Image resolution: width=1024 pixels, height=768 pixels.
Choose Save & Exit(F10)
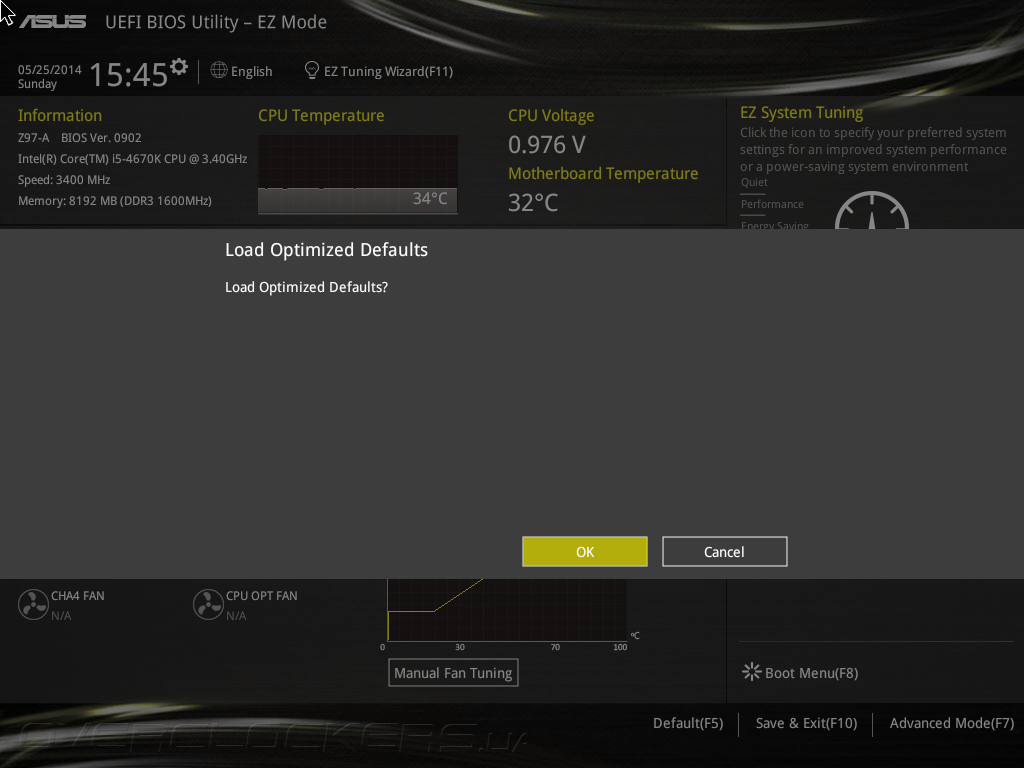(x=807, y=723)
